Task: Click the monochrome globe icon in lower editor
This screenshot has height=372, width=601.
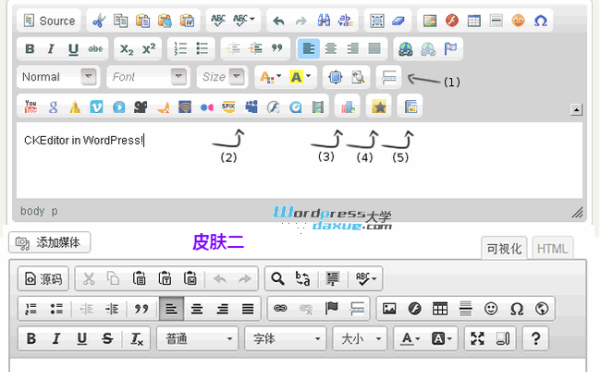Action: click(x=542, y=308)
